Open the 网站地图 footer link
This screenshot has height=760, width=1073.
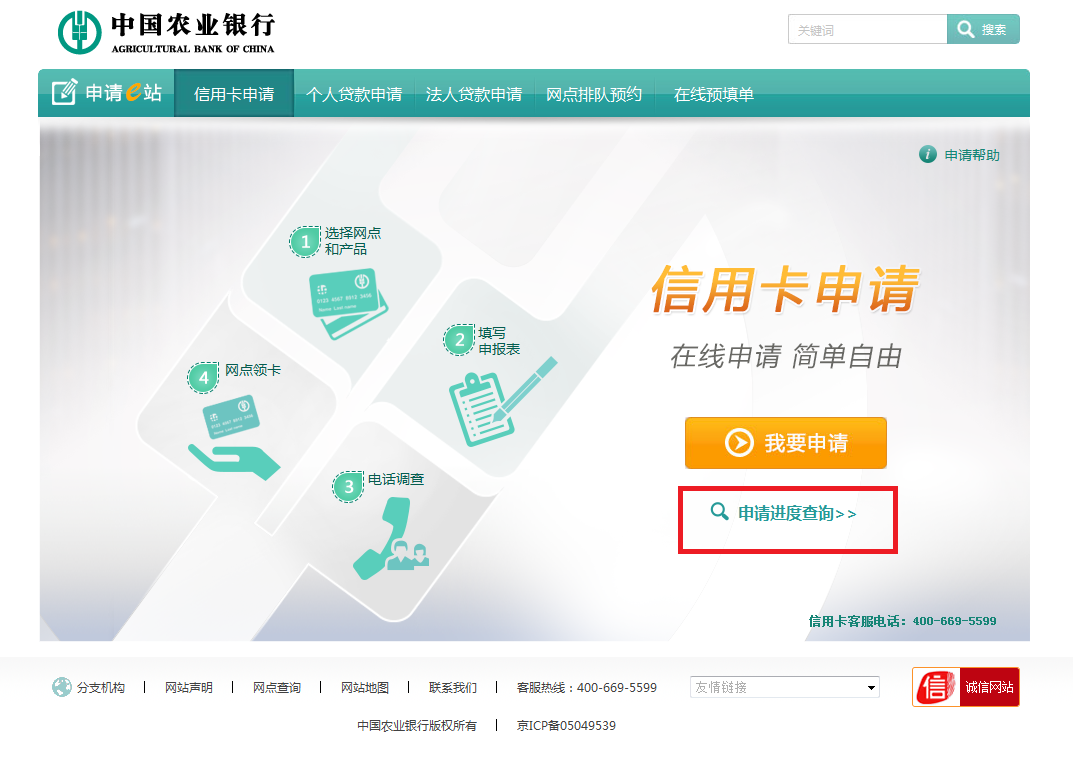pyautogui.click(x=364, y=687)
